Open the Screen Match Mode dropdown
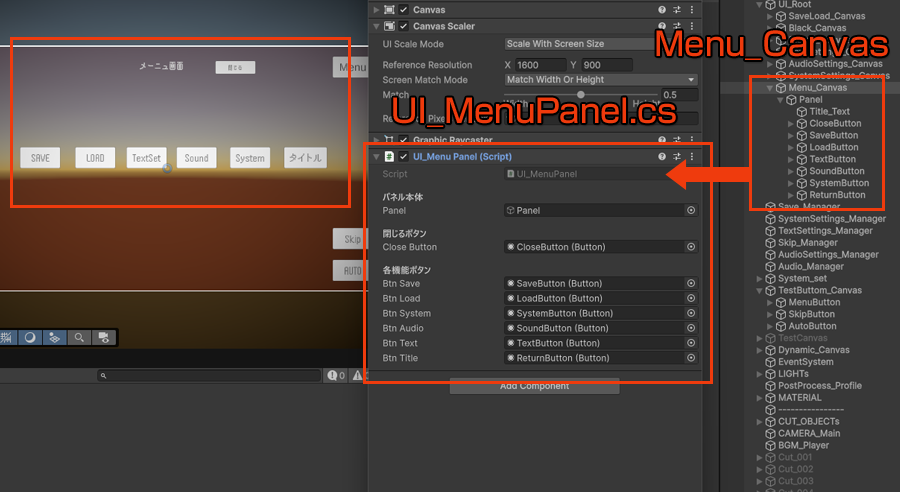The height and width of the screenshot is (492, 900). point(601,80)
